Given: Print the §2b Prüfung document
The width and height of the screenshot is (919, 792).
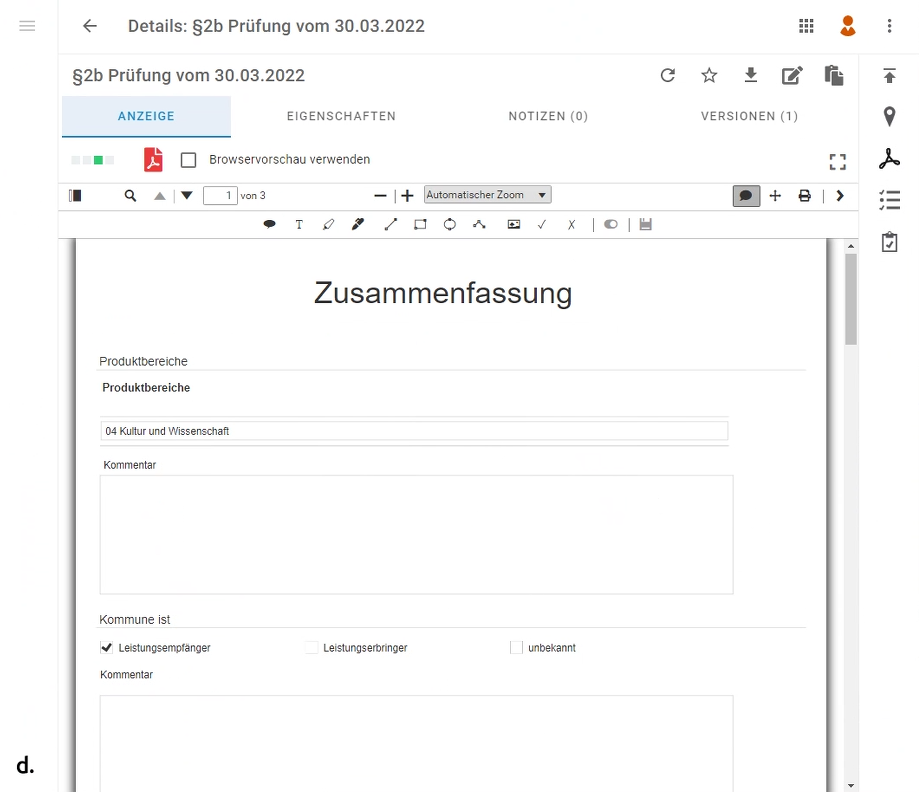Looking at the screenshot, I should pyautogui.click(x=804, y=195).
